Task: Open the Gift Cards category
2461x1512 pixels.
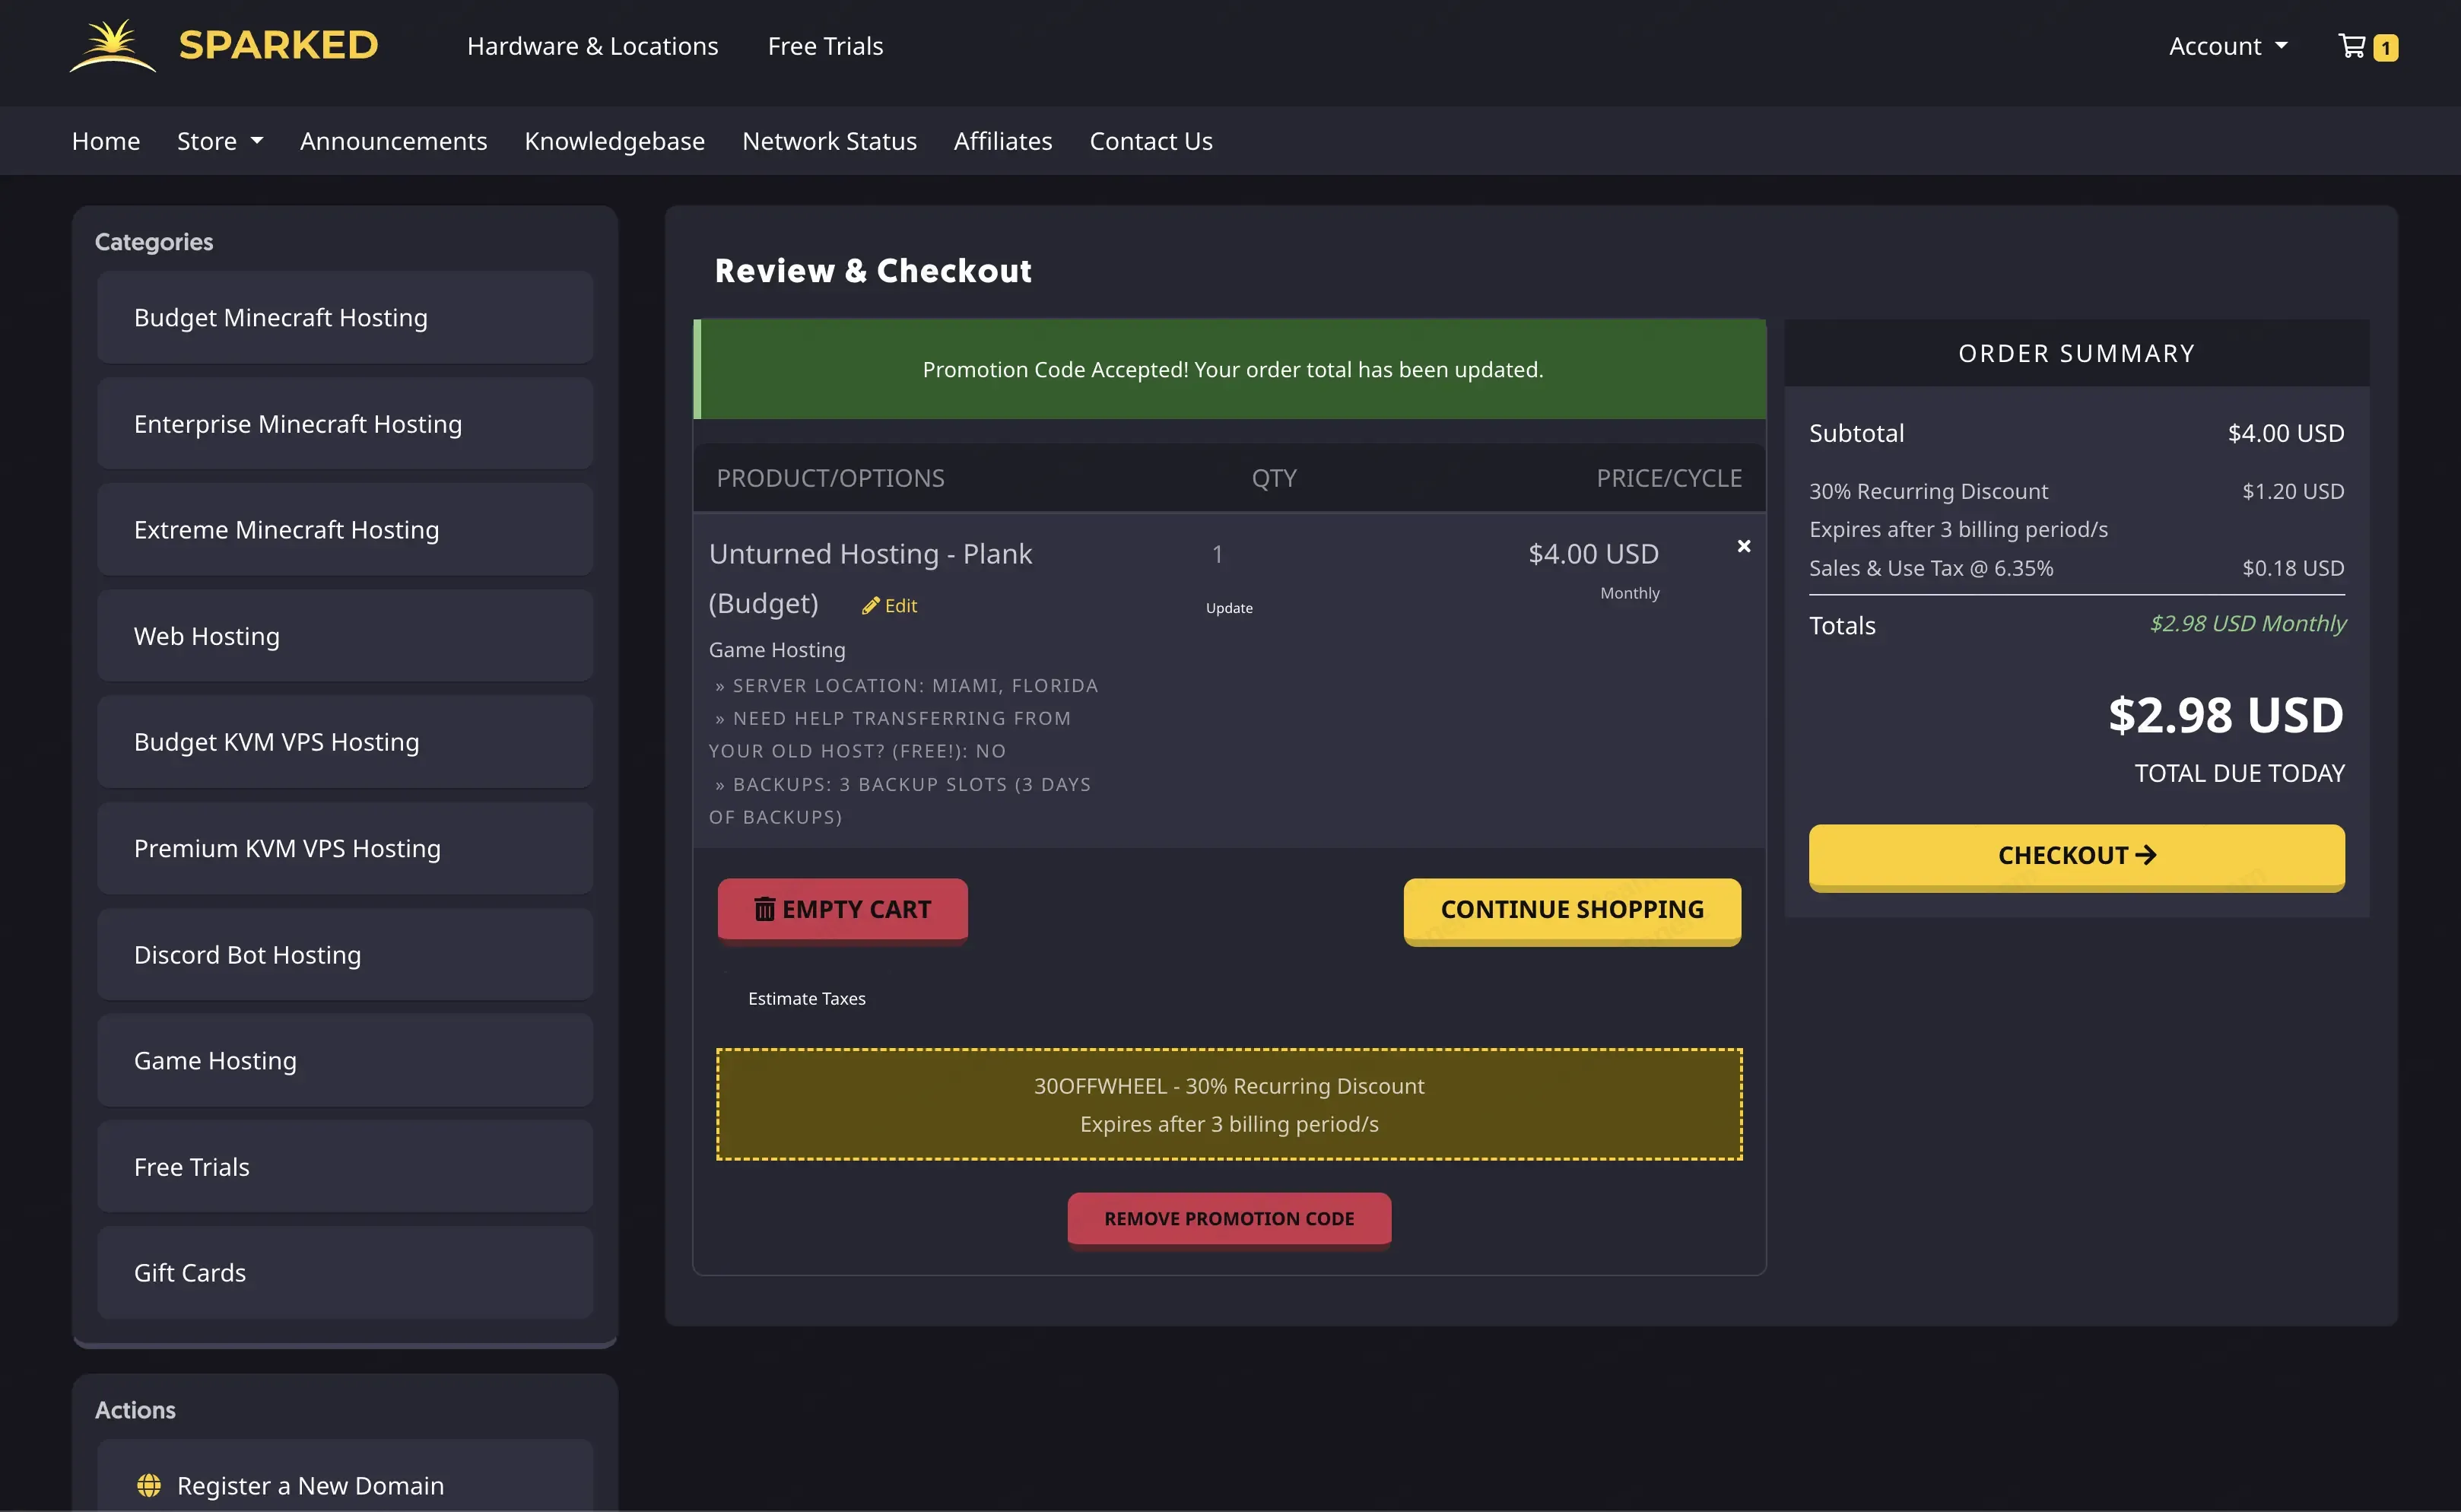Action: (345, 1273)
